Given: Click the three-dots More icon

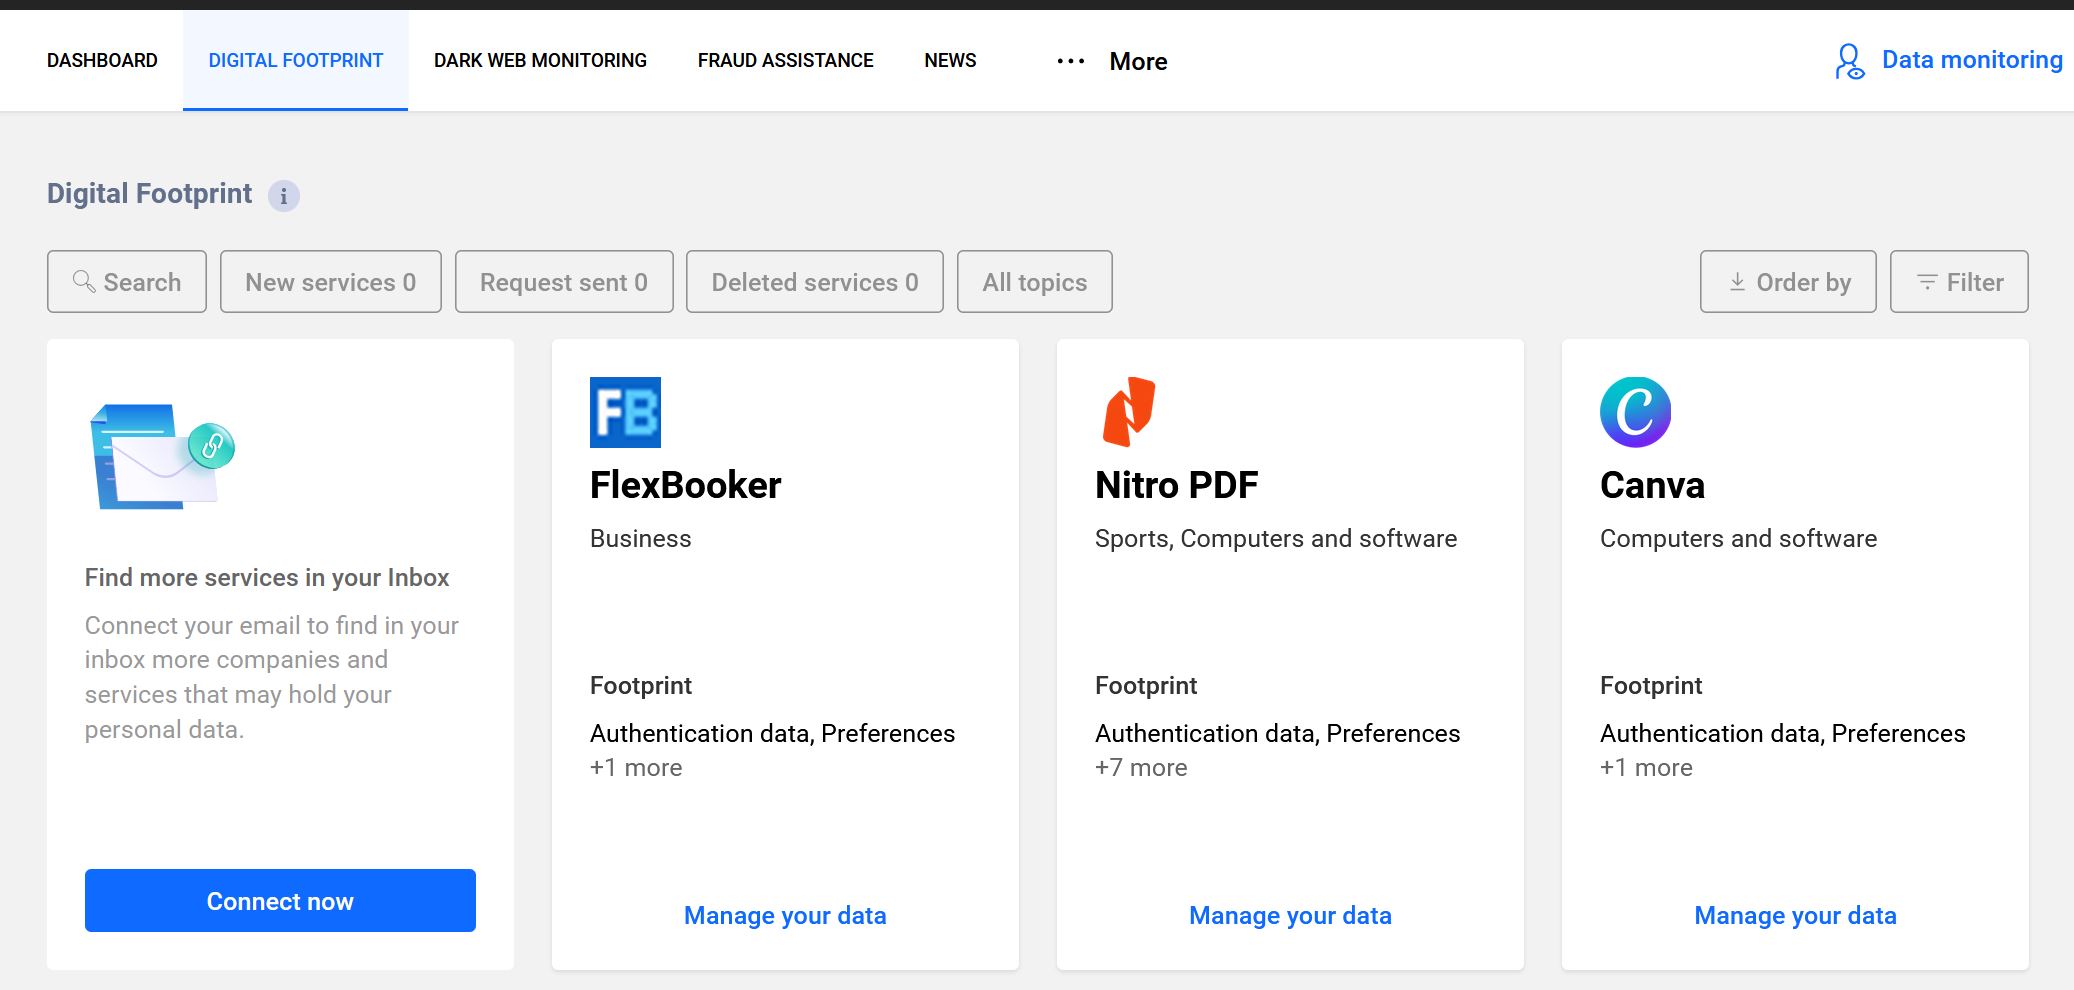Looking at the screenshot, I should 1070,61.
